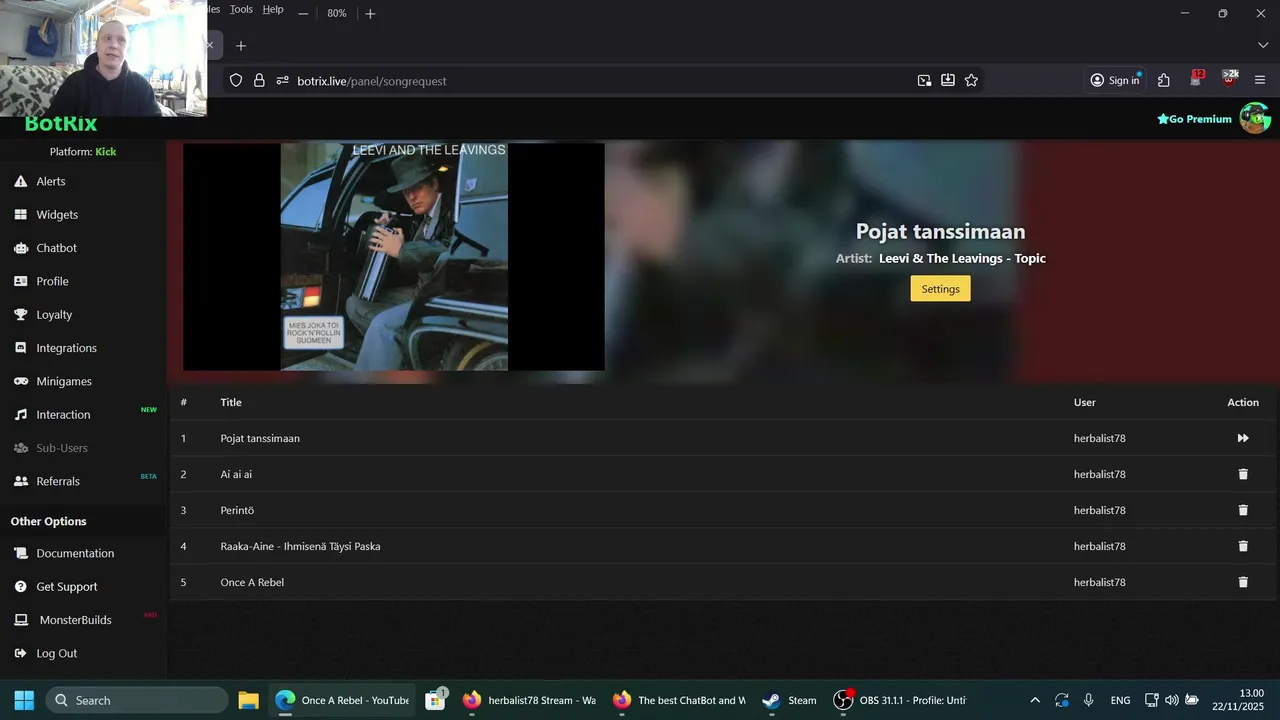Open the browser hamburger menu

[1260, 81]
